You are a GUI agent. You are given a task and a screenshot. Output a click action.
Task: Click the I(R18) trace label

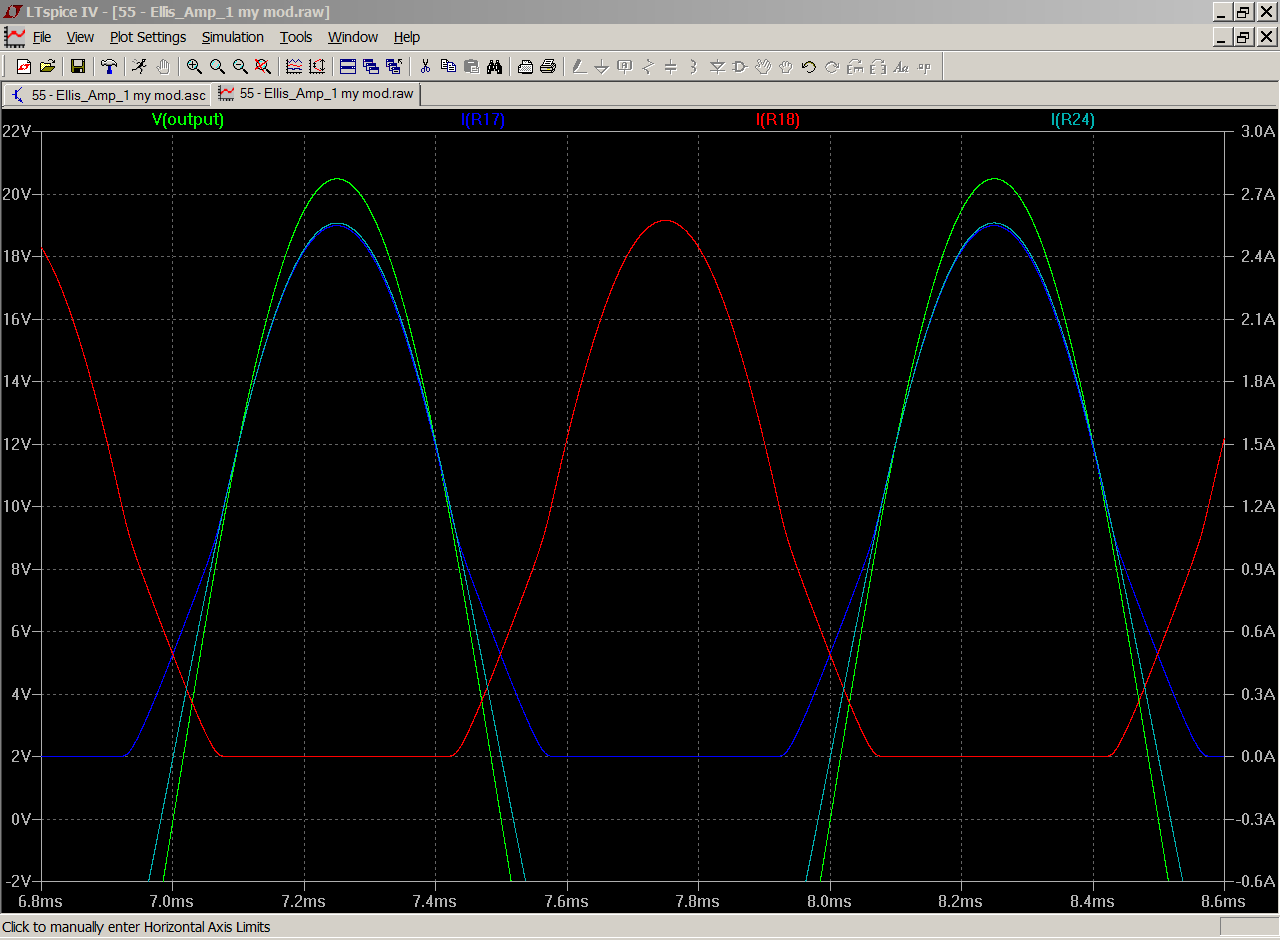(778, 120)
